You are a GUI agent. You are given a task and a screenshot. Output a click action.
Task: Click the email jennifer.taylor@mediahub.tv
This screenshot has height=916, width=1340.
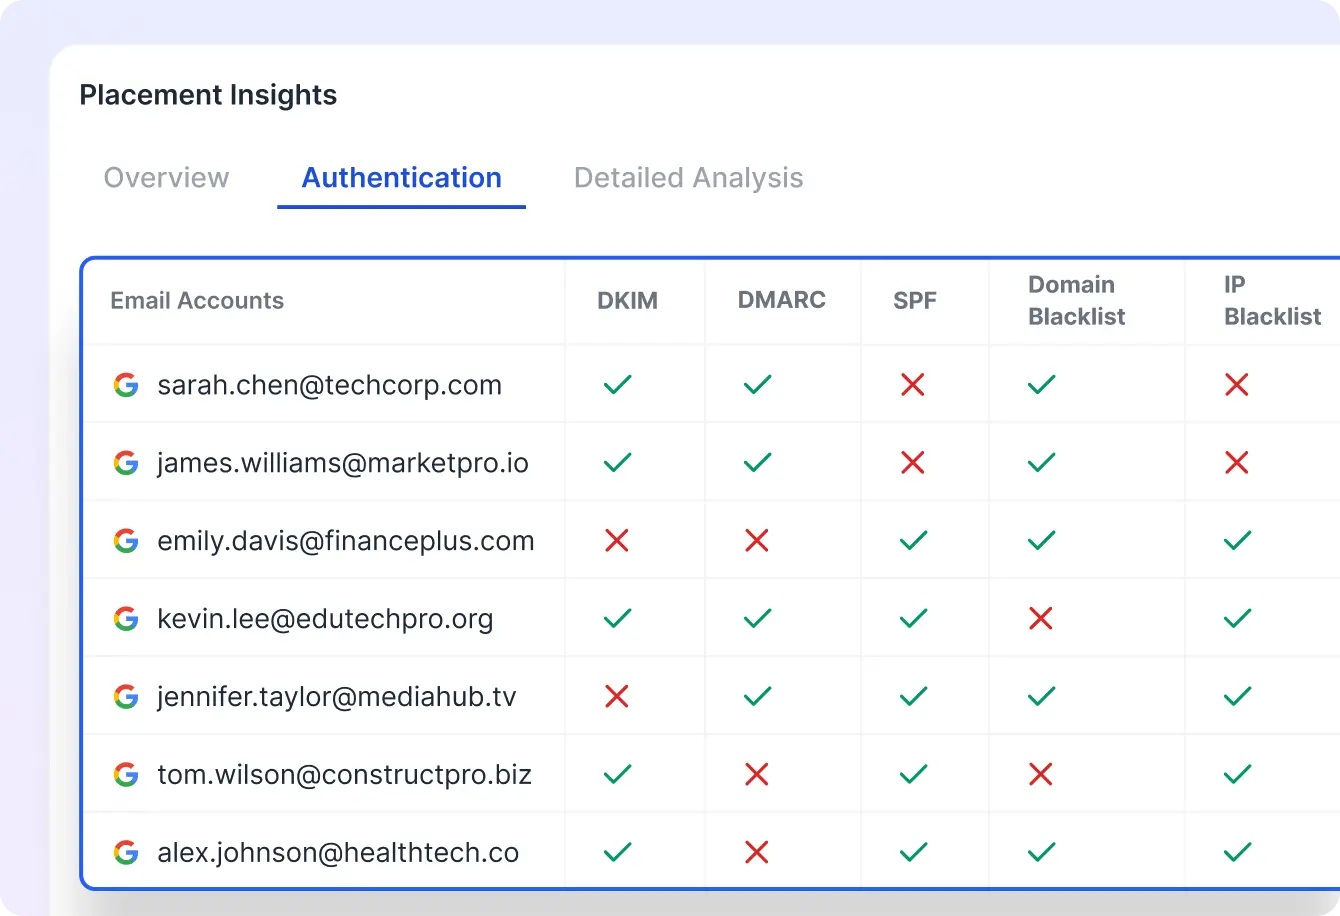pos(335,697)
